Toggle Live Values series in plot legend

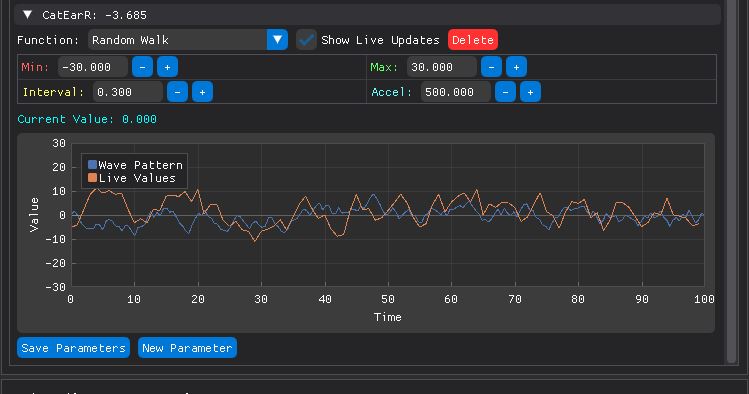(132, 178)
